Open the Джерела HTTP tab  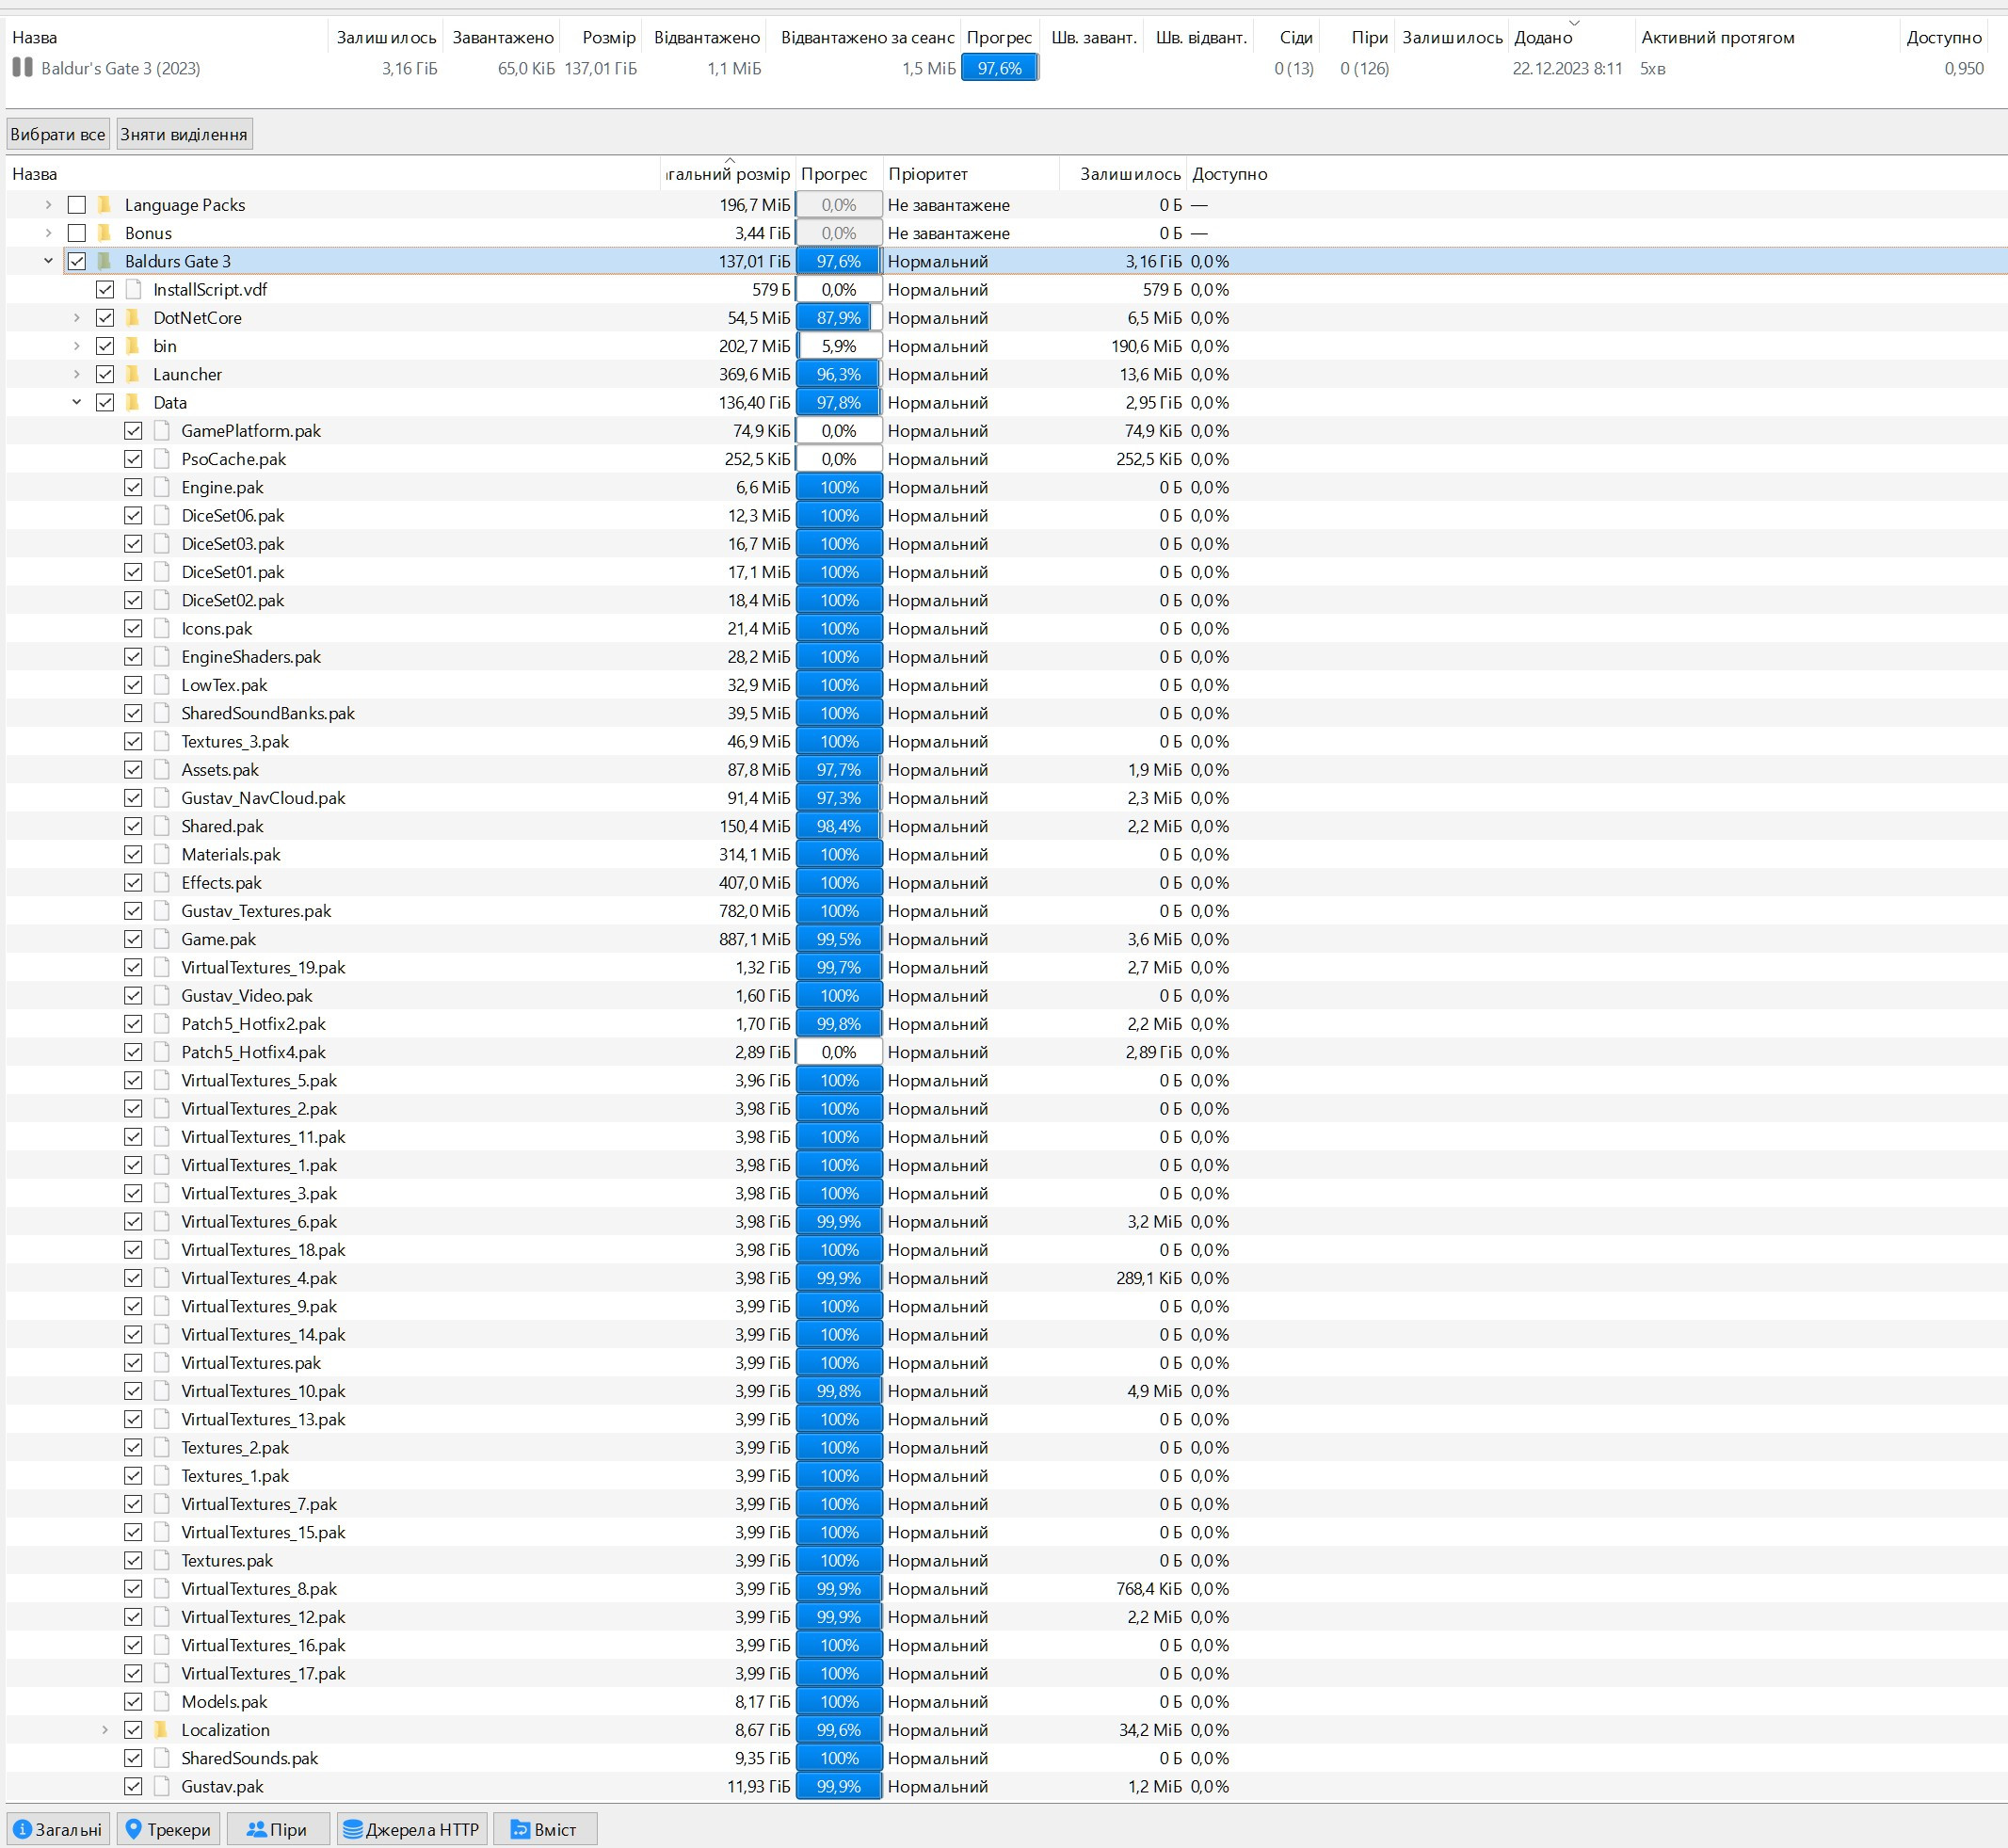[411, 1829]
